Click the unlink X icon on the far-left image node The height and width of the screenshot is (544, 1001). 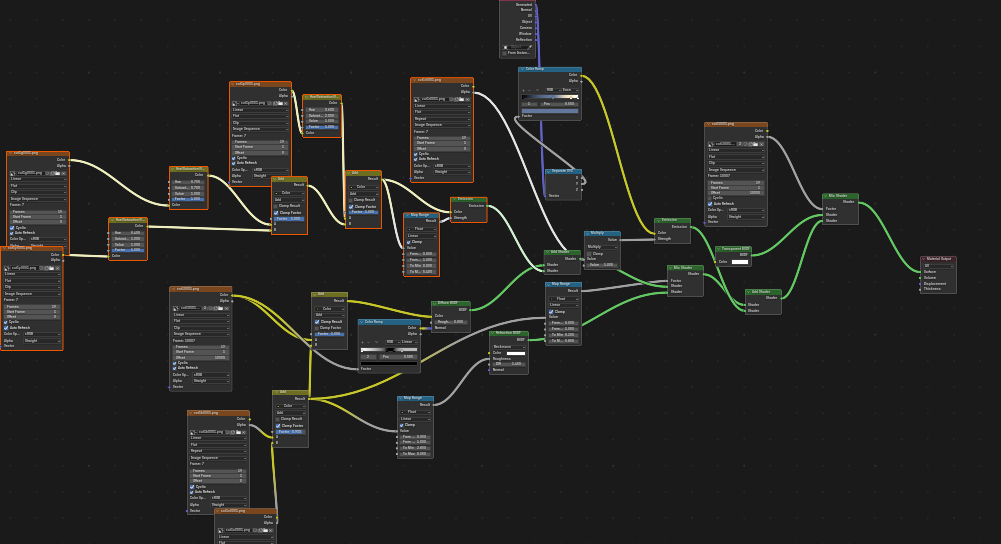[x=64, y=173]
